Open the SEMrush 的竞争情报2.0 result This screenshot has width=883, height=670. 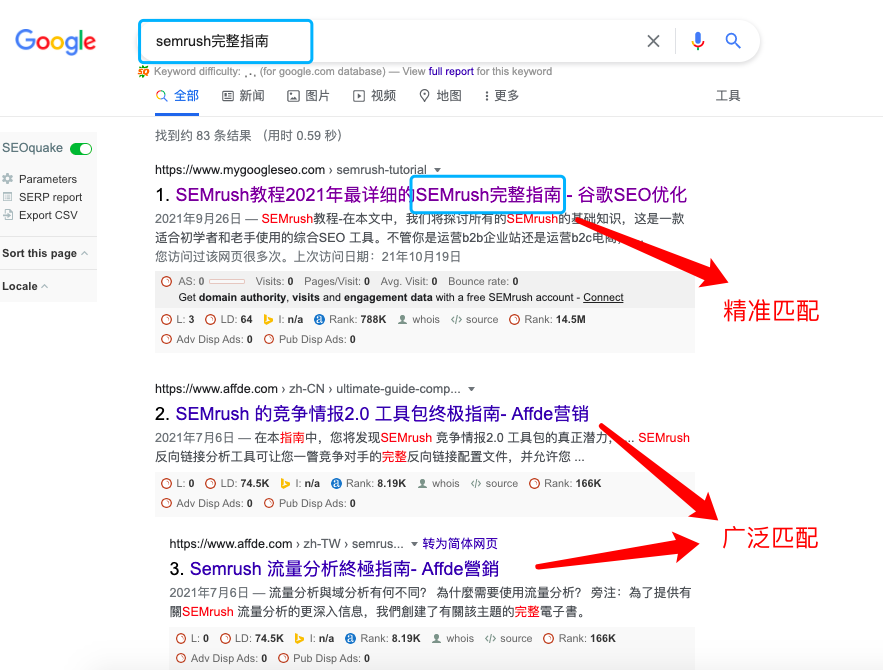click(x=382, y=414)
